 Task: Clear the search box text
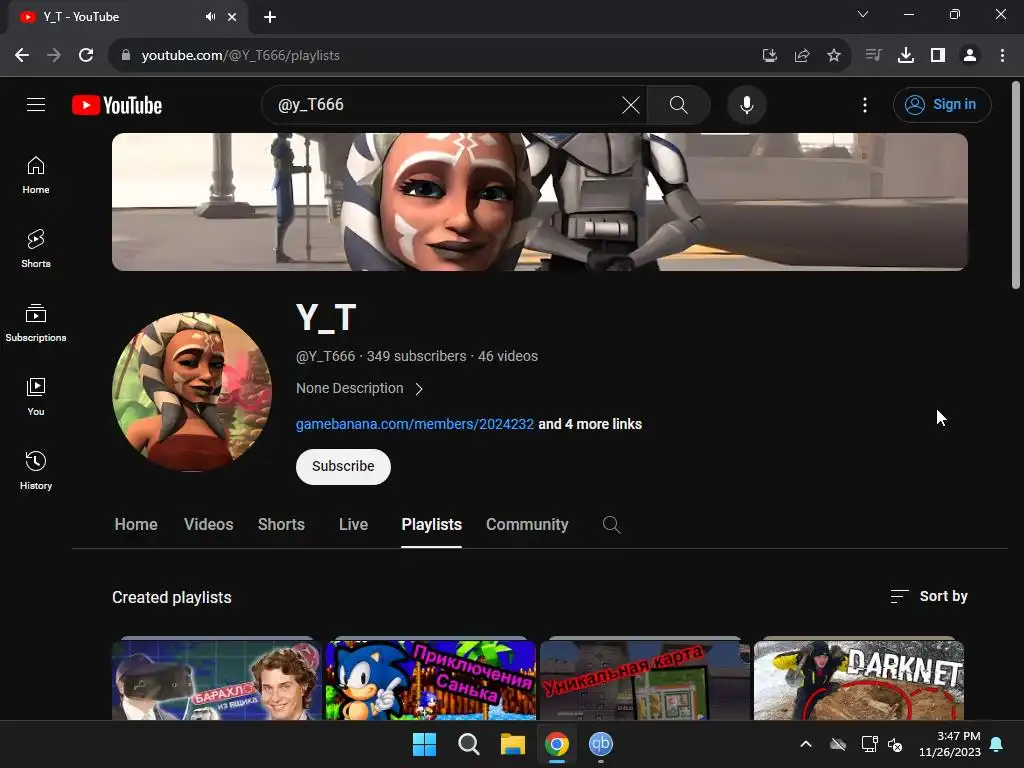(x=631, y=104)
